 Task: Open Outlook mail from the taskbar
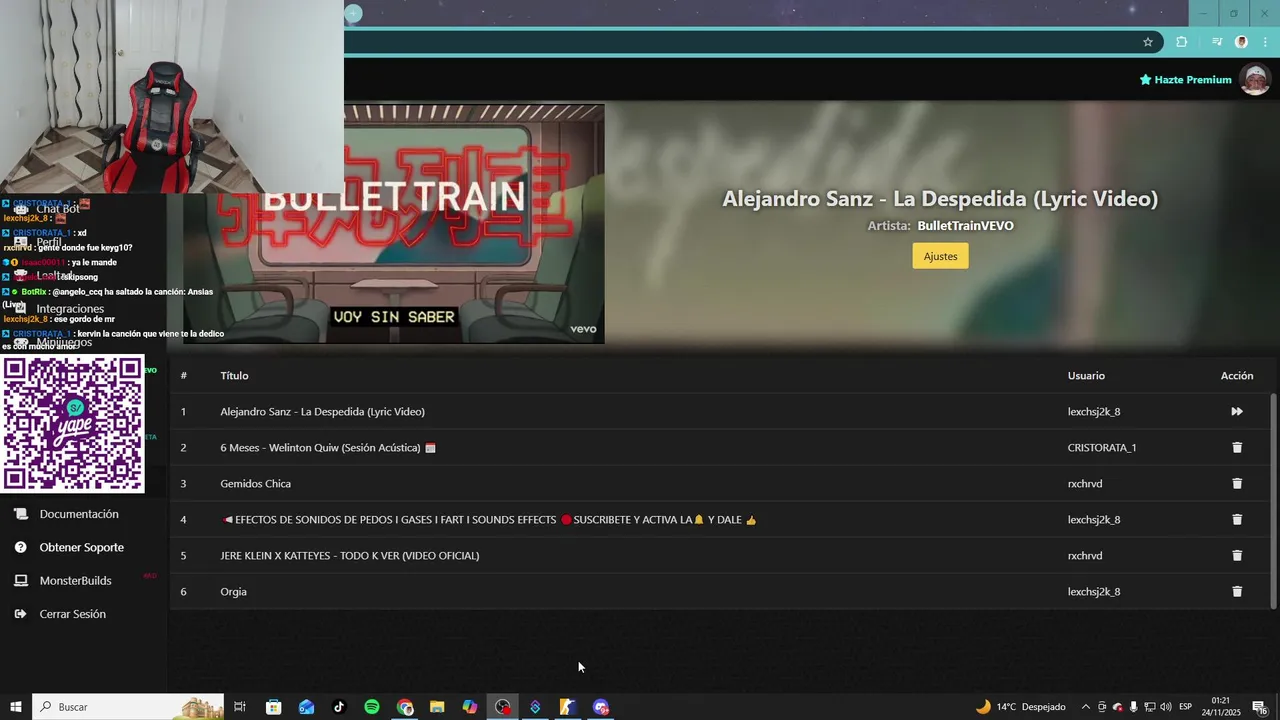pos(306,707)
